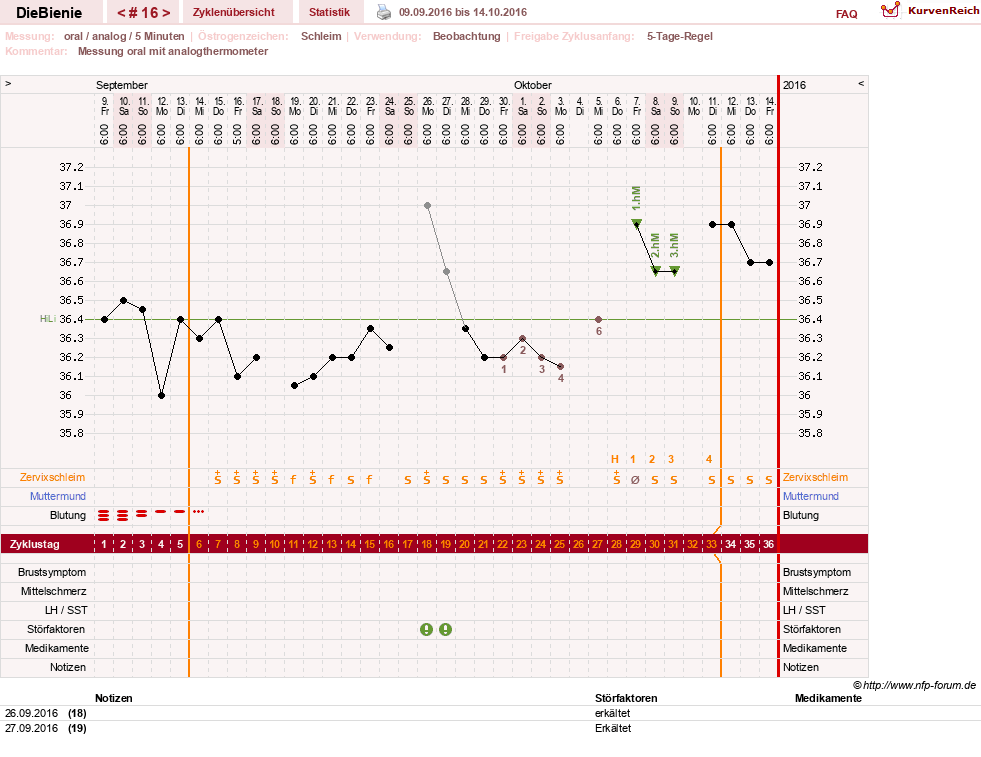Click the Mittelschmerz row label on the left
981x757 pixels.
click(53, 591)
